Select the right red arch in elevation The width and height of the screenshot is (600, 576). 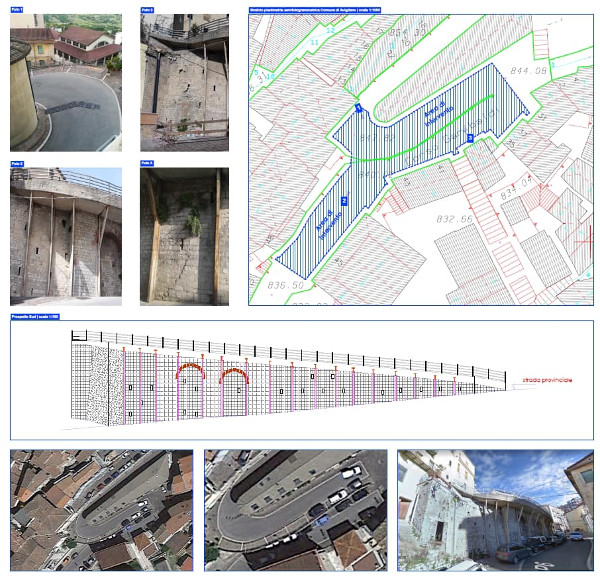click(x=236, y=374)
